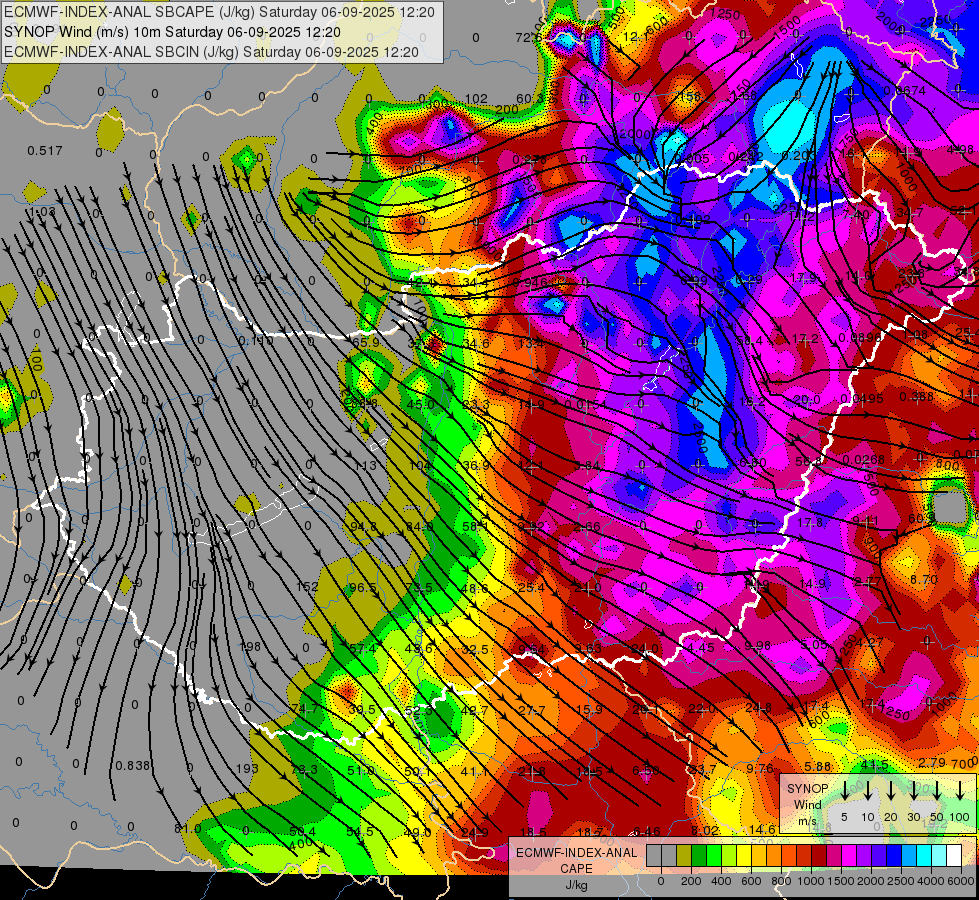The height and width of the screenshot is (900, 979).
Task: Click the ECMWF-INDEX-ANAL legend label
Action: [x=576, y=853]
